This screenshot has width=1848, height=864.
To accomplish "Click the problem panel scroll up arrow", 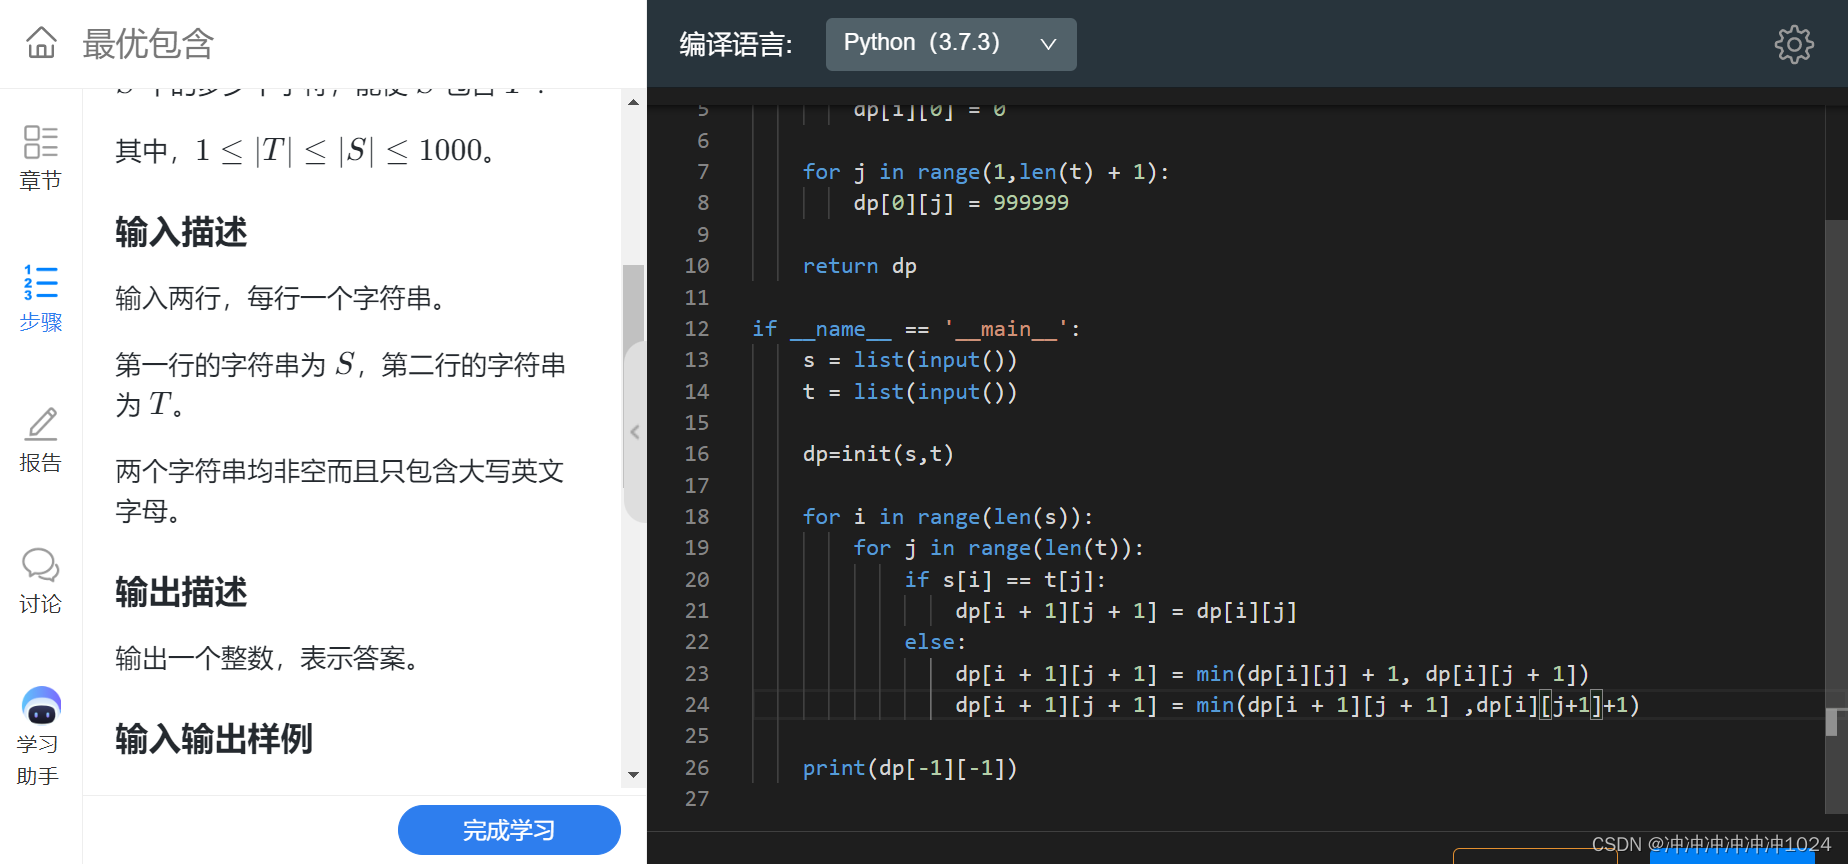I will (x=633, y=102).
